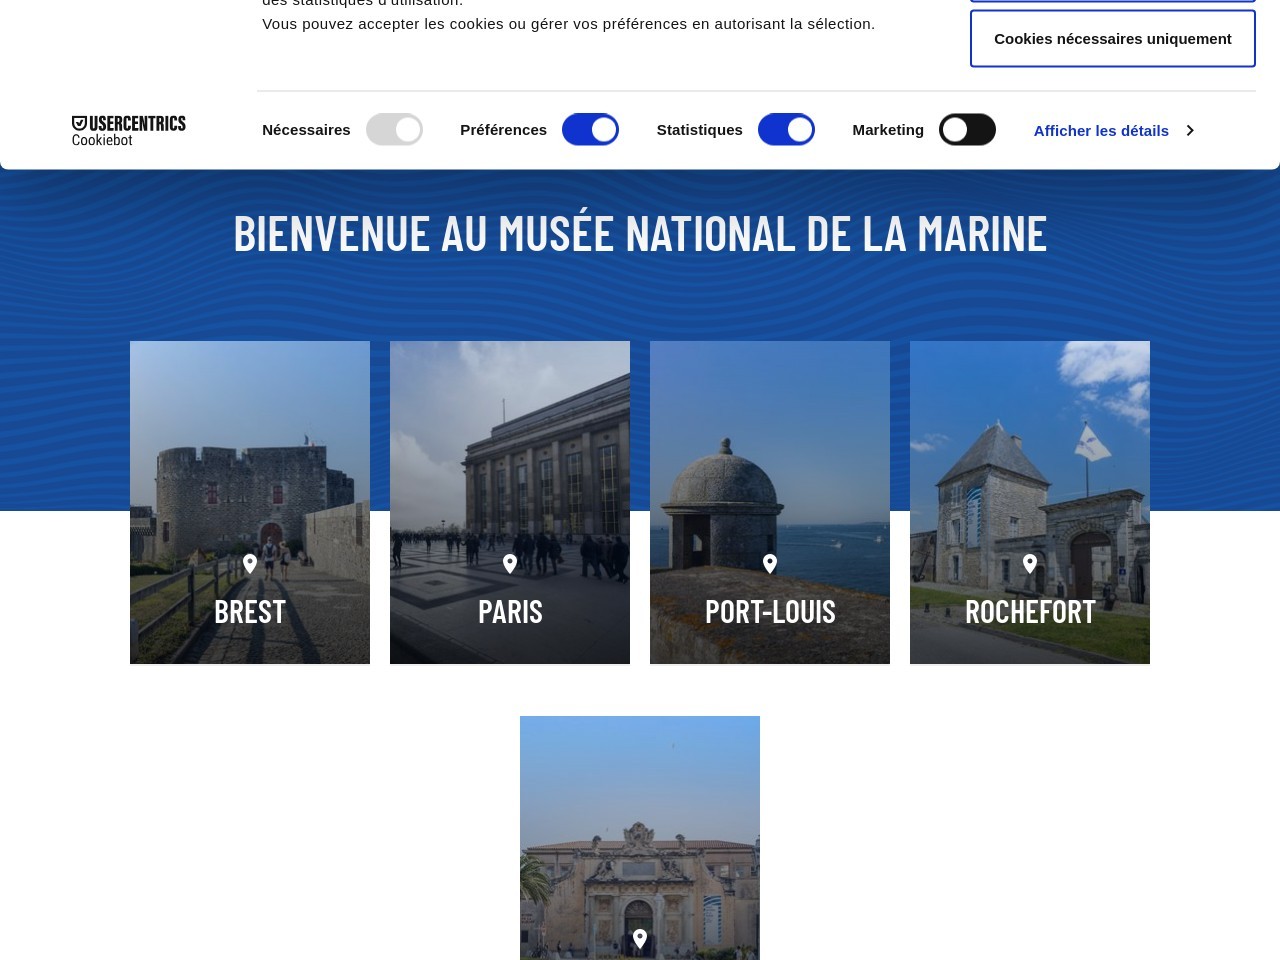Click the Usercentrics Cookiebot logo
Screen dimensions: 1280x960
point(128,131)
